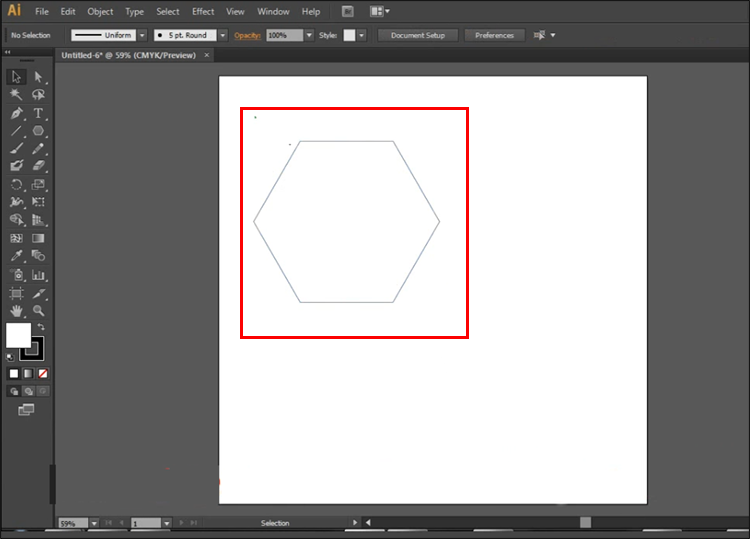Viewport: 750px width, 539px height.
Task: Select the Direct Selection tool
Action: pos(38,77)
